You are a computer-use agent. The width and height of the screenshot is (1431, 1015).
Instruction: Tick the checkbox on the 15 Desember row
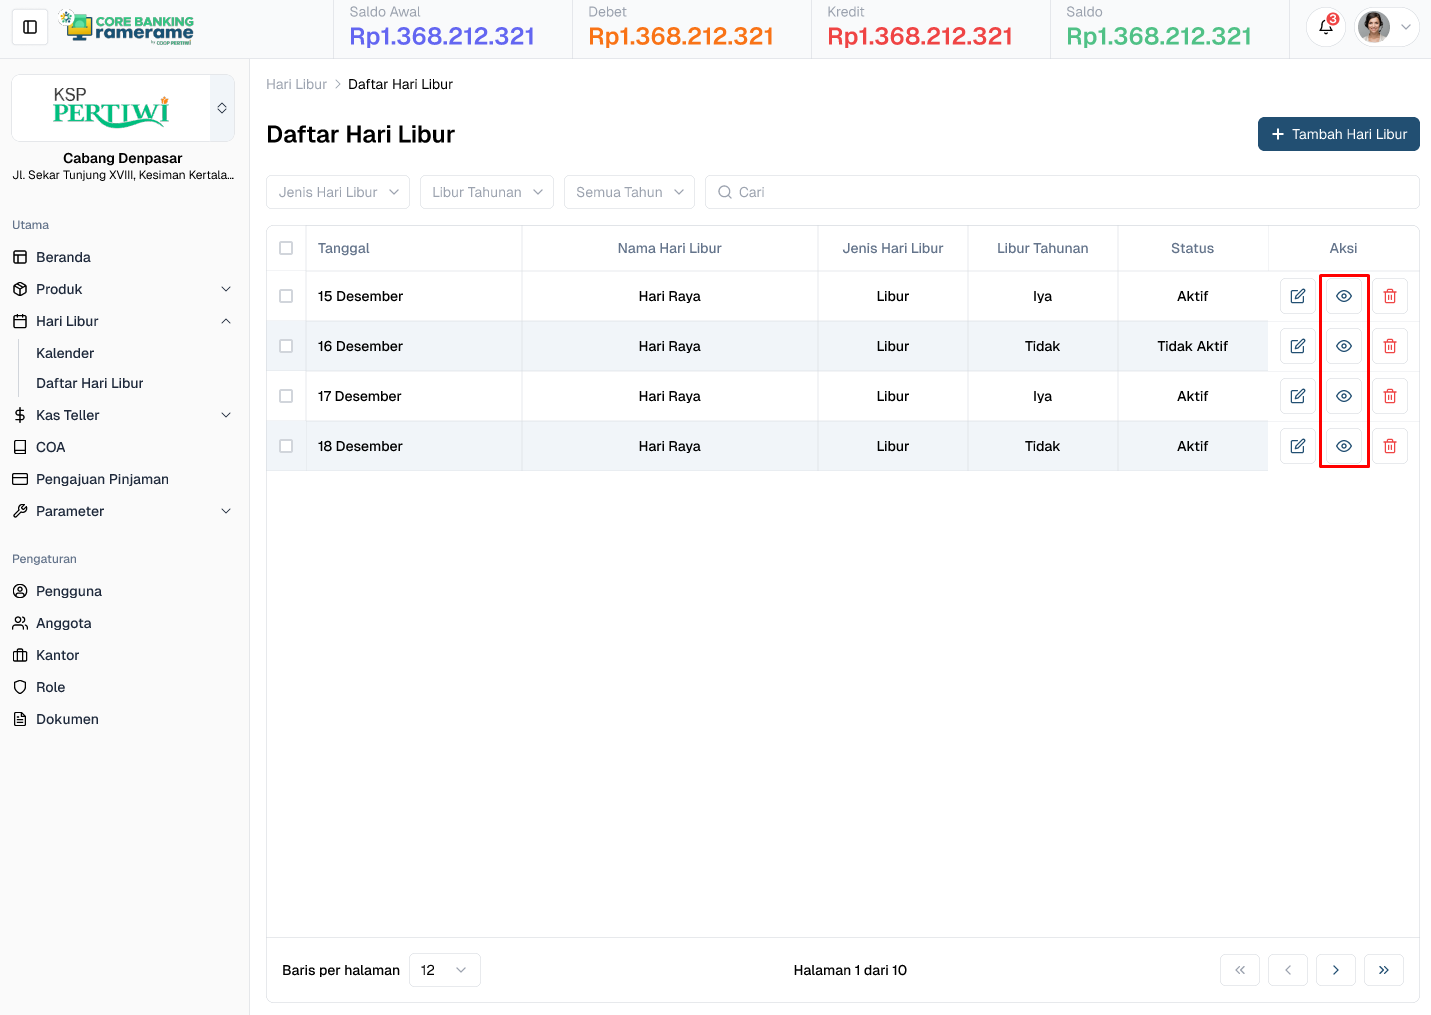coord(285,295)
